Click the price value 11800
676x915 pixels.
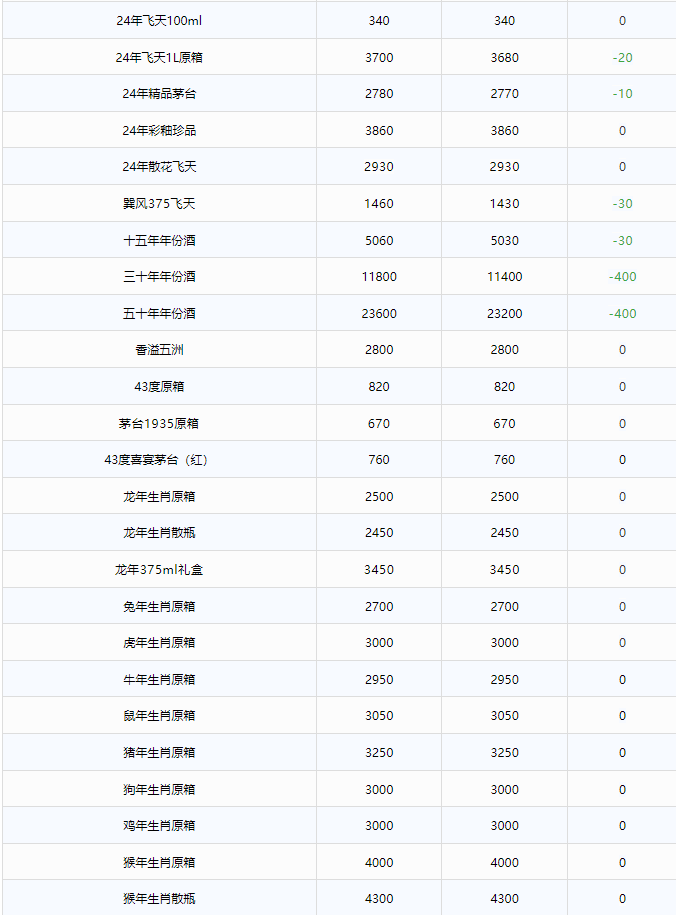[379, 277]
